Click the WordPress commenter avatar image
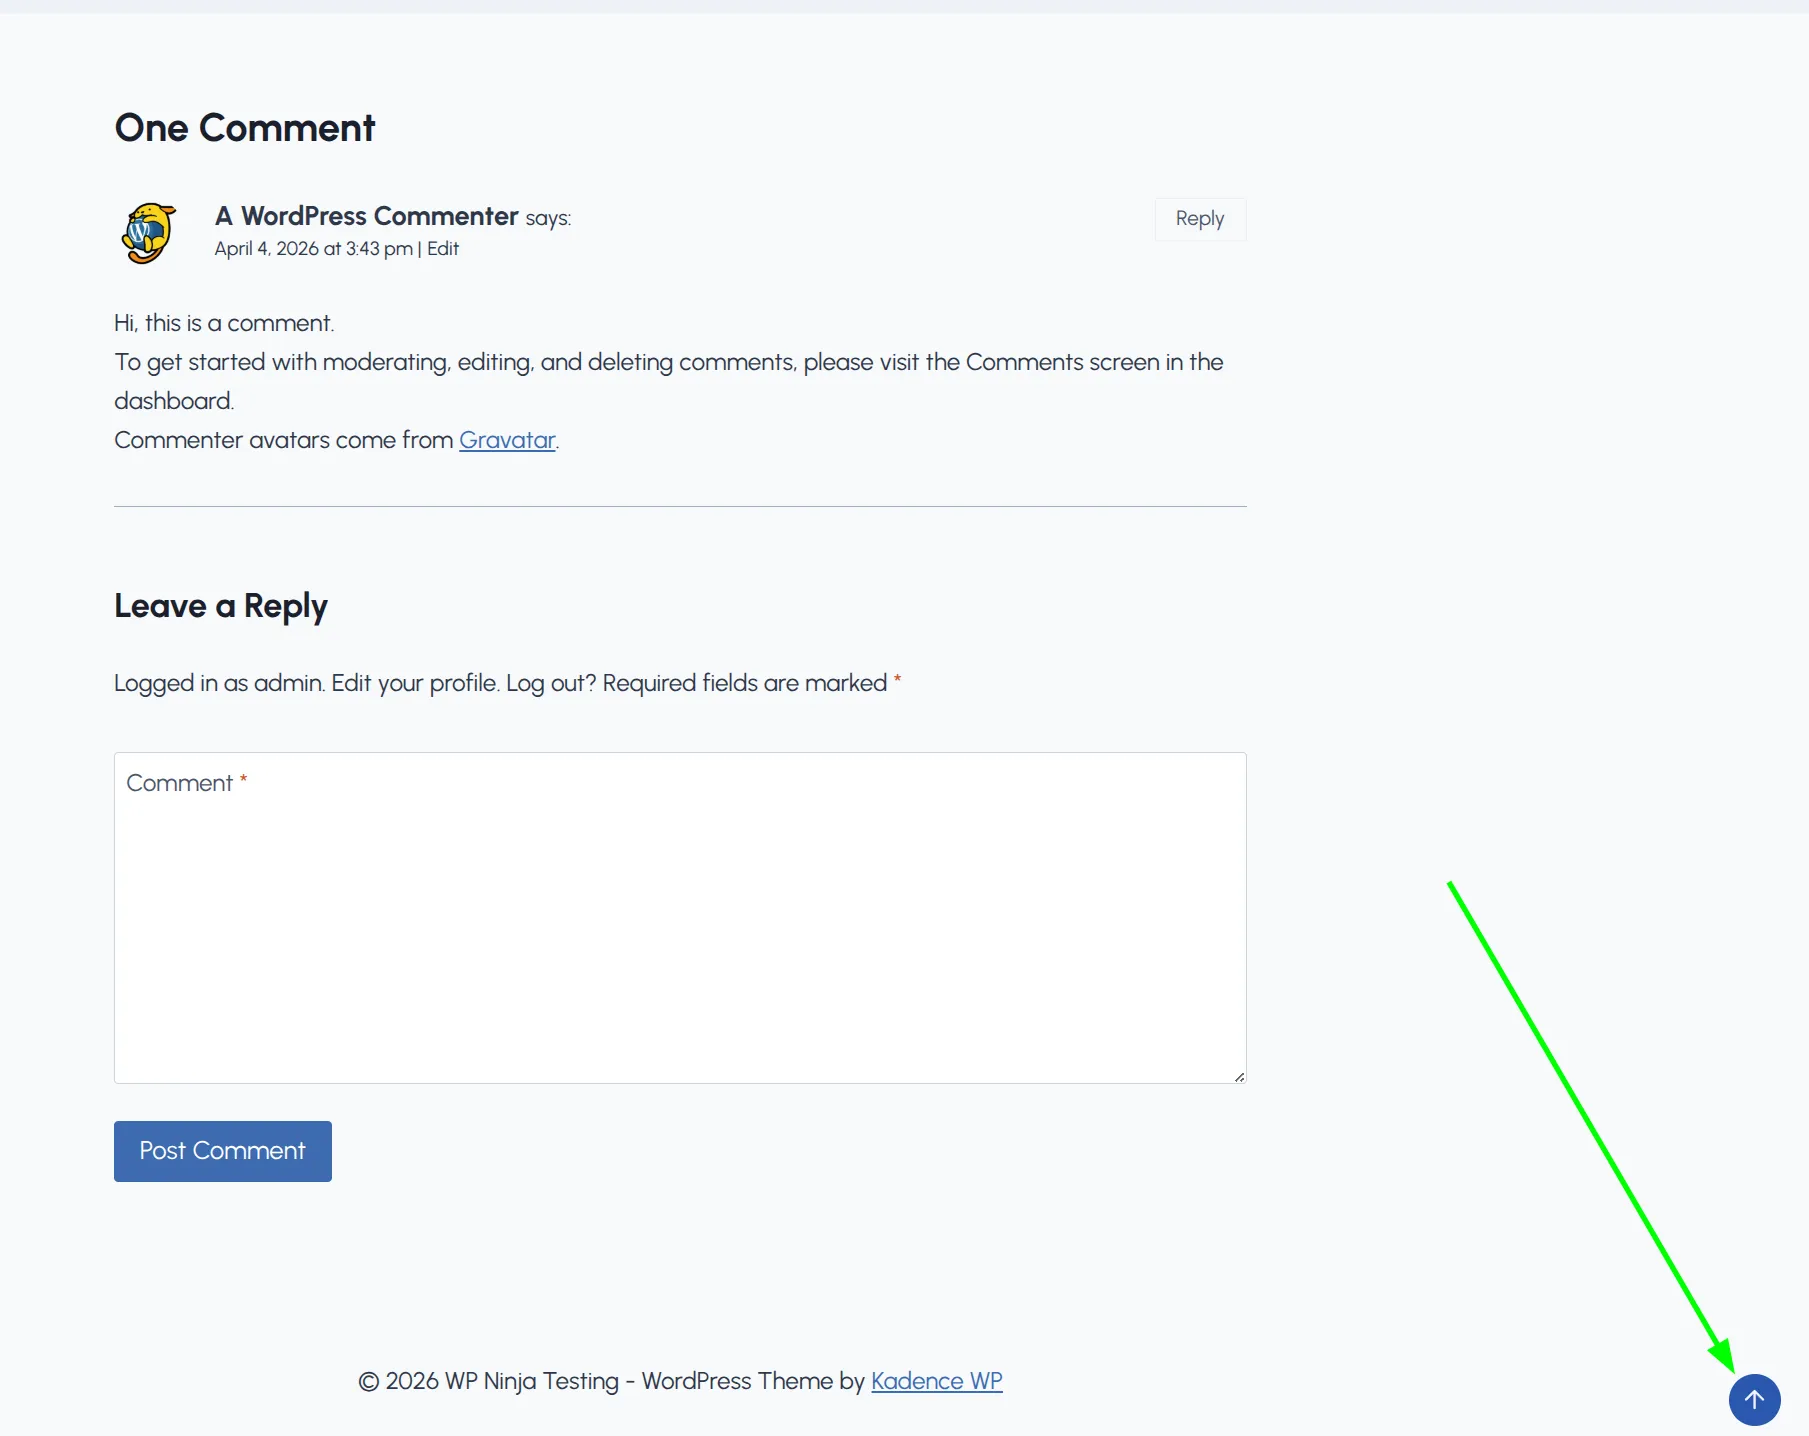 147,232
